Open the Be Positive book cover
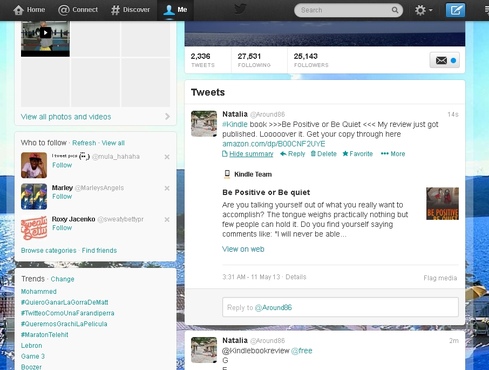Image resolution: width=489 pixels, height=370 pixels. (x=442, y=204)
